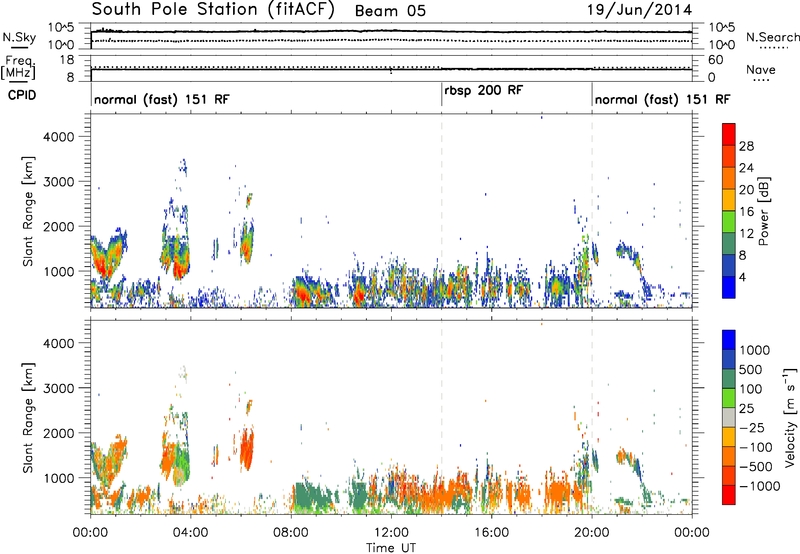The width and height of the screenshot is (800, 554).
Task: Click the 'Slant Range [km]' label of the power panel
Action: pos(28,211)
